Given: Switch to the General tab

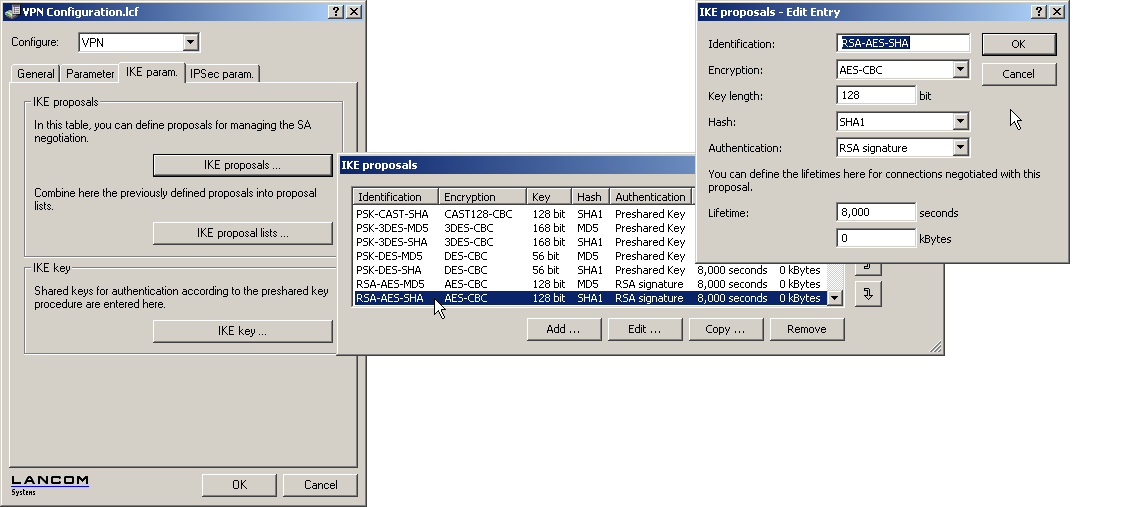Looking at the screenshot, I should (x=36, y=74).
